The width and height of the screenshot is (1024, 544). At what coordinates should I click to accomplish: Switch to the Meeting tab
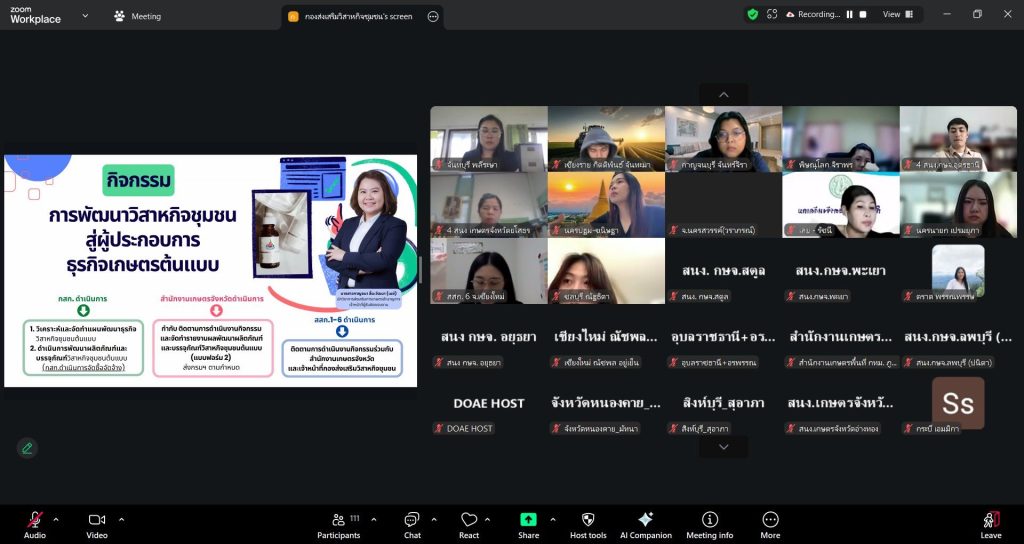coord(137,16)
